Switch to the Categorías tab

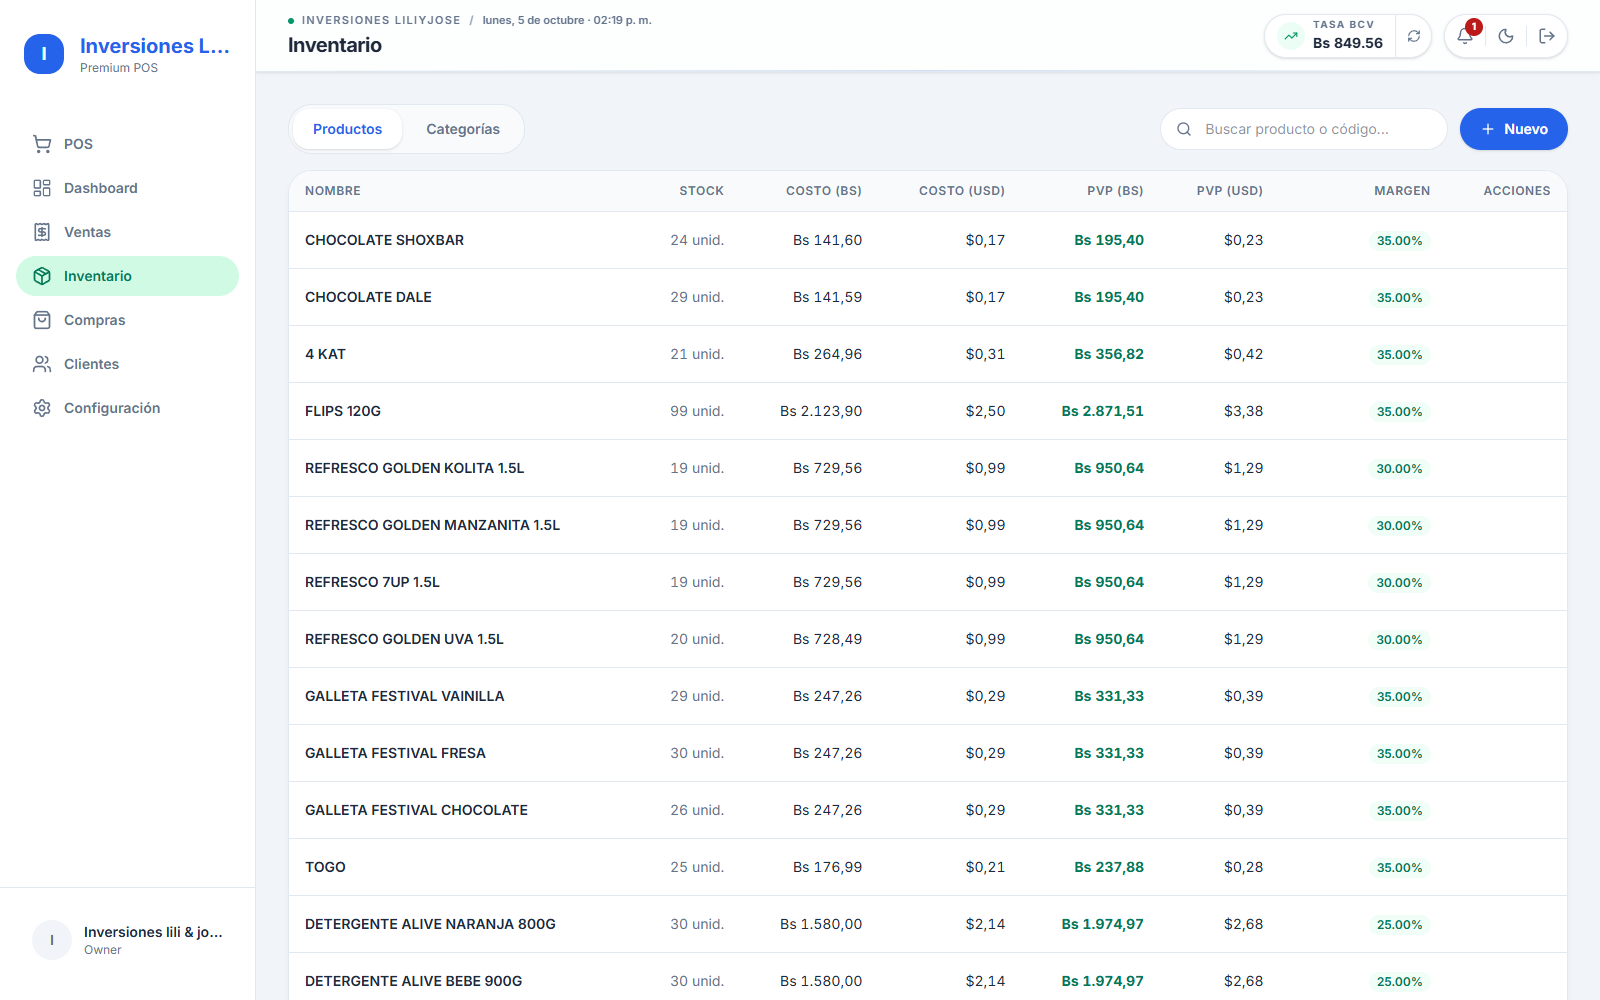(x=463, y=129)
